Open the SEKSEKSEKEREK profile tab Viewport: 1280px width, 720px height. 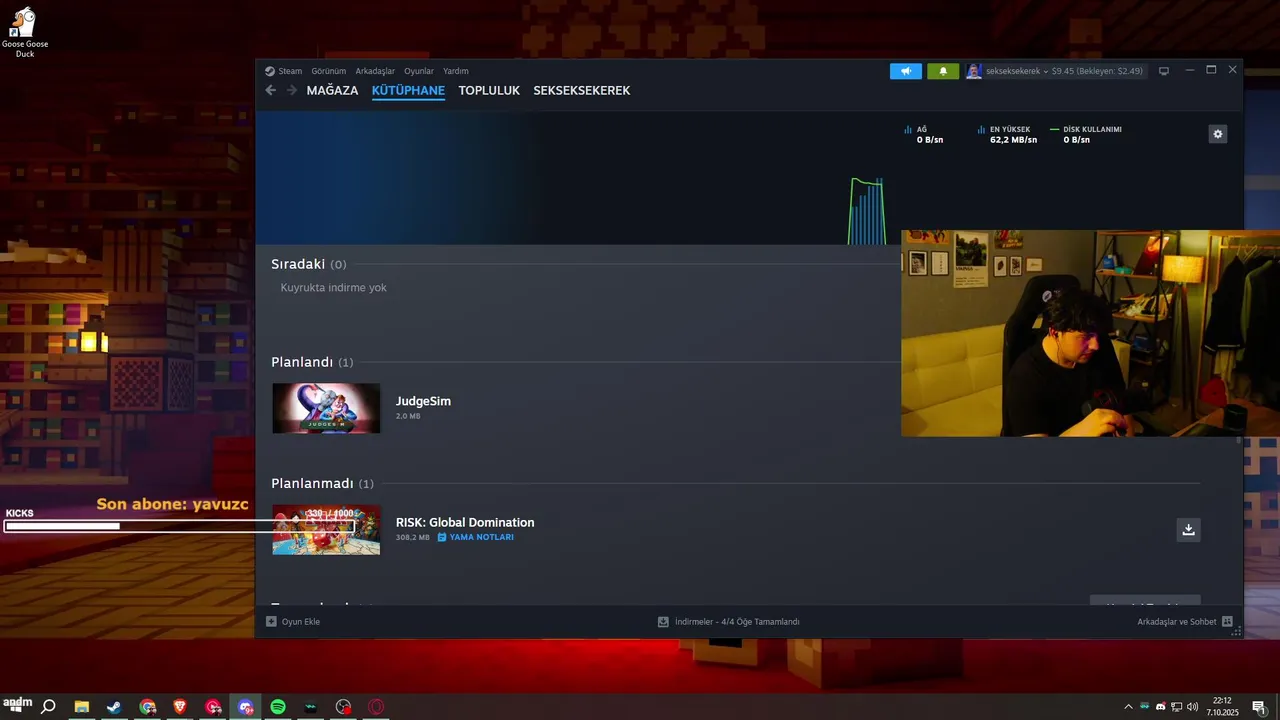point(582,90)
